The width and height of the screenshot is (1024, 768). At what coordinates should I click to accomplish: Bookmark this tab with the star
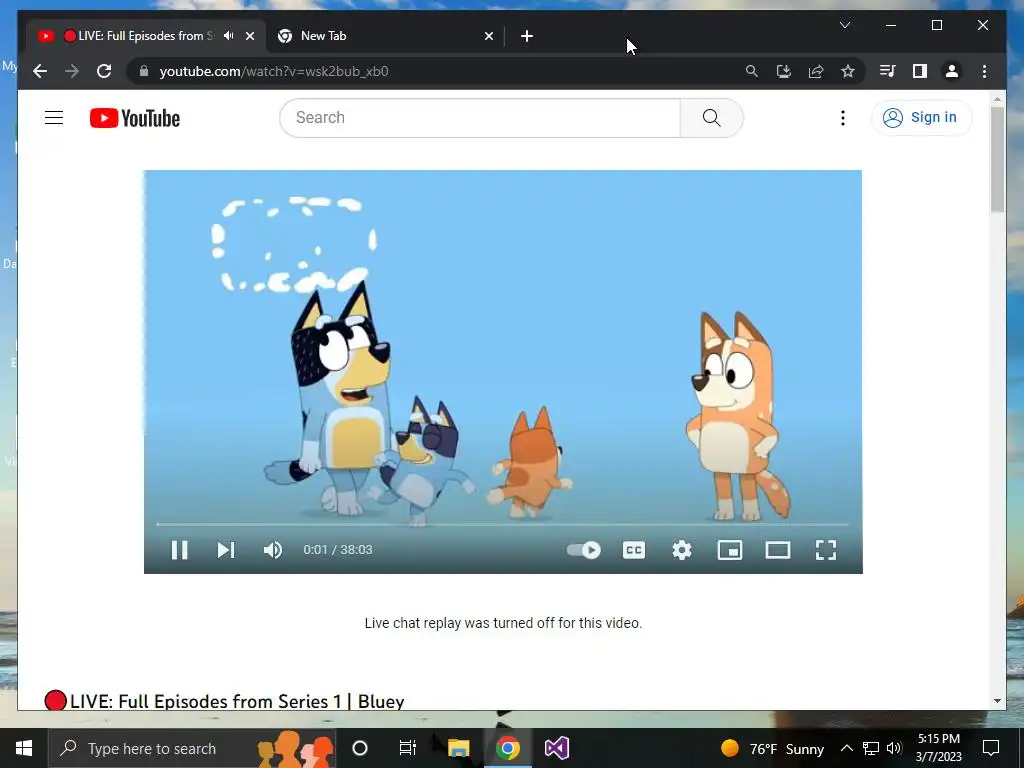click(x=848, y=71)
